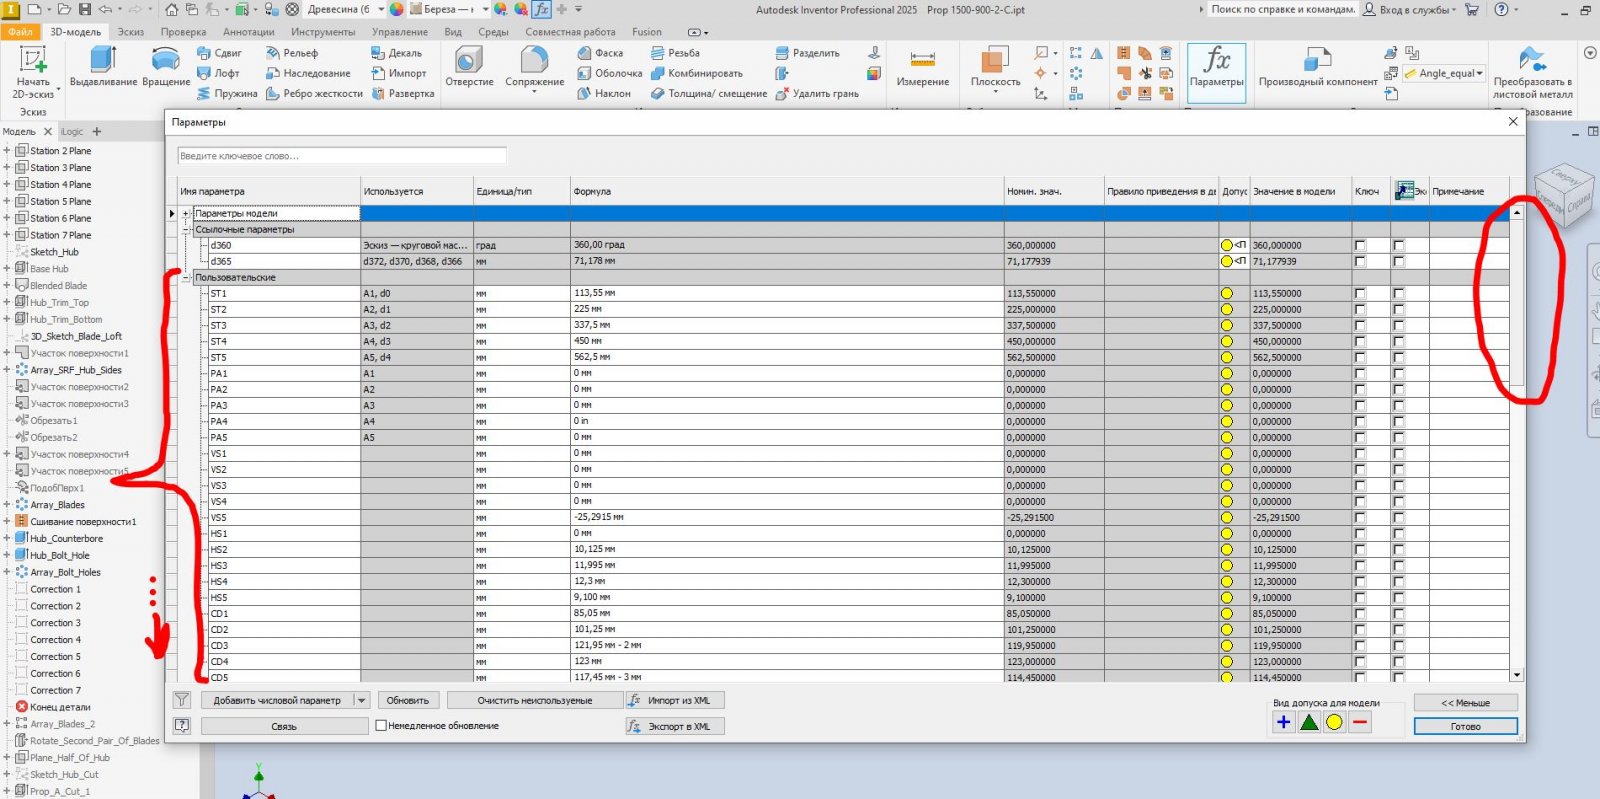Open the Измерение measure tool
The height and width of the screenshot is (799, 1600).
tap(922, 68)
